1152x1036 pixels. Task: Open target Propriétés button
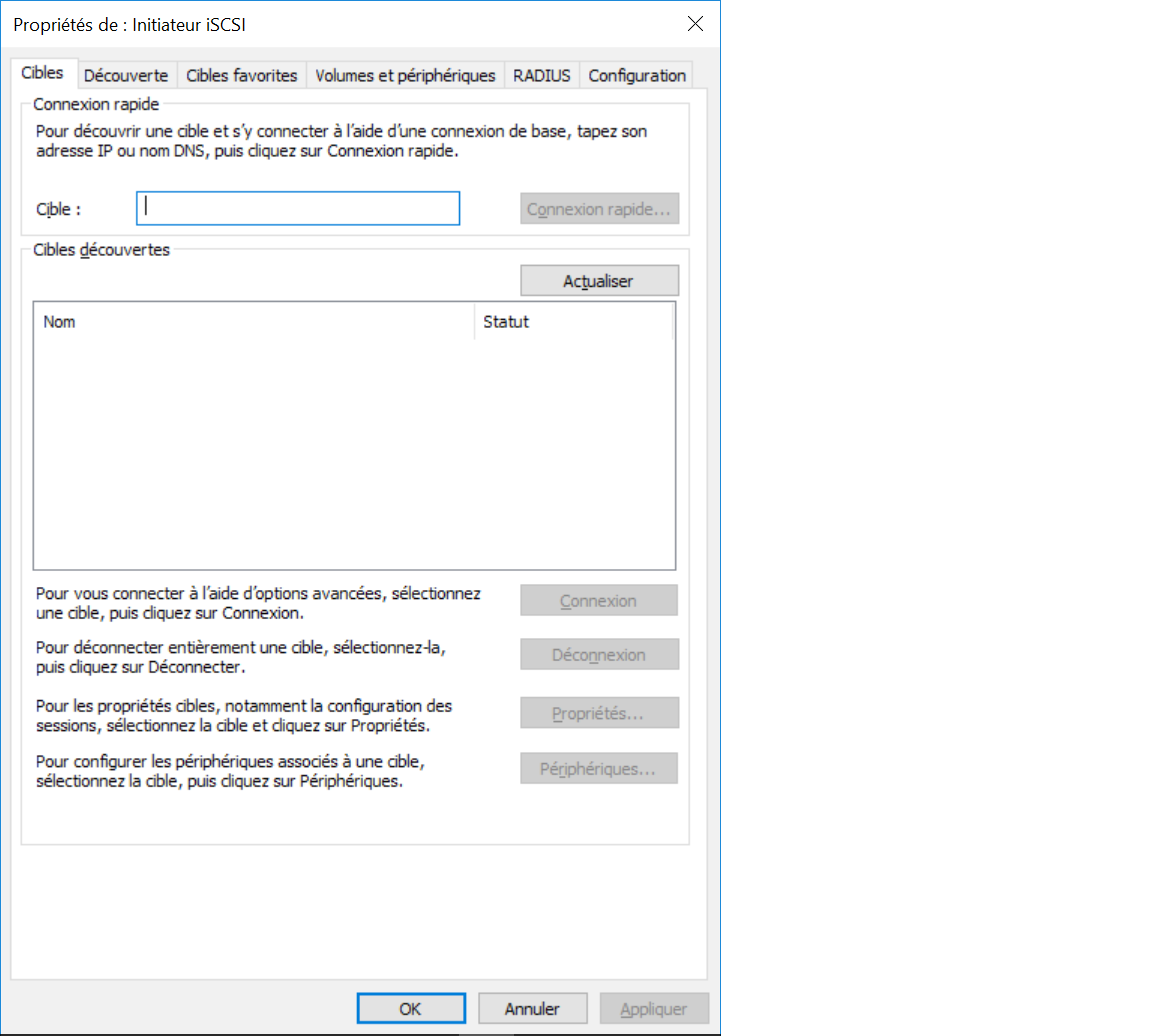point(599,714)
